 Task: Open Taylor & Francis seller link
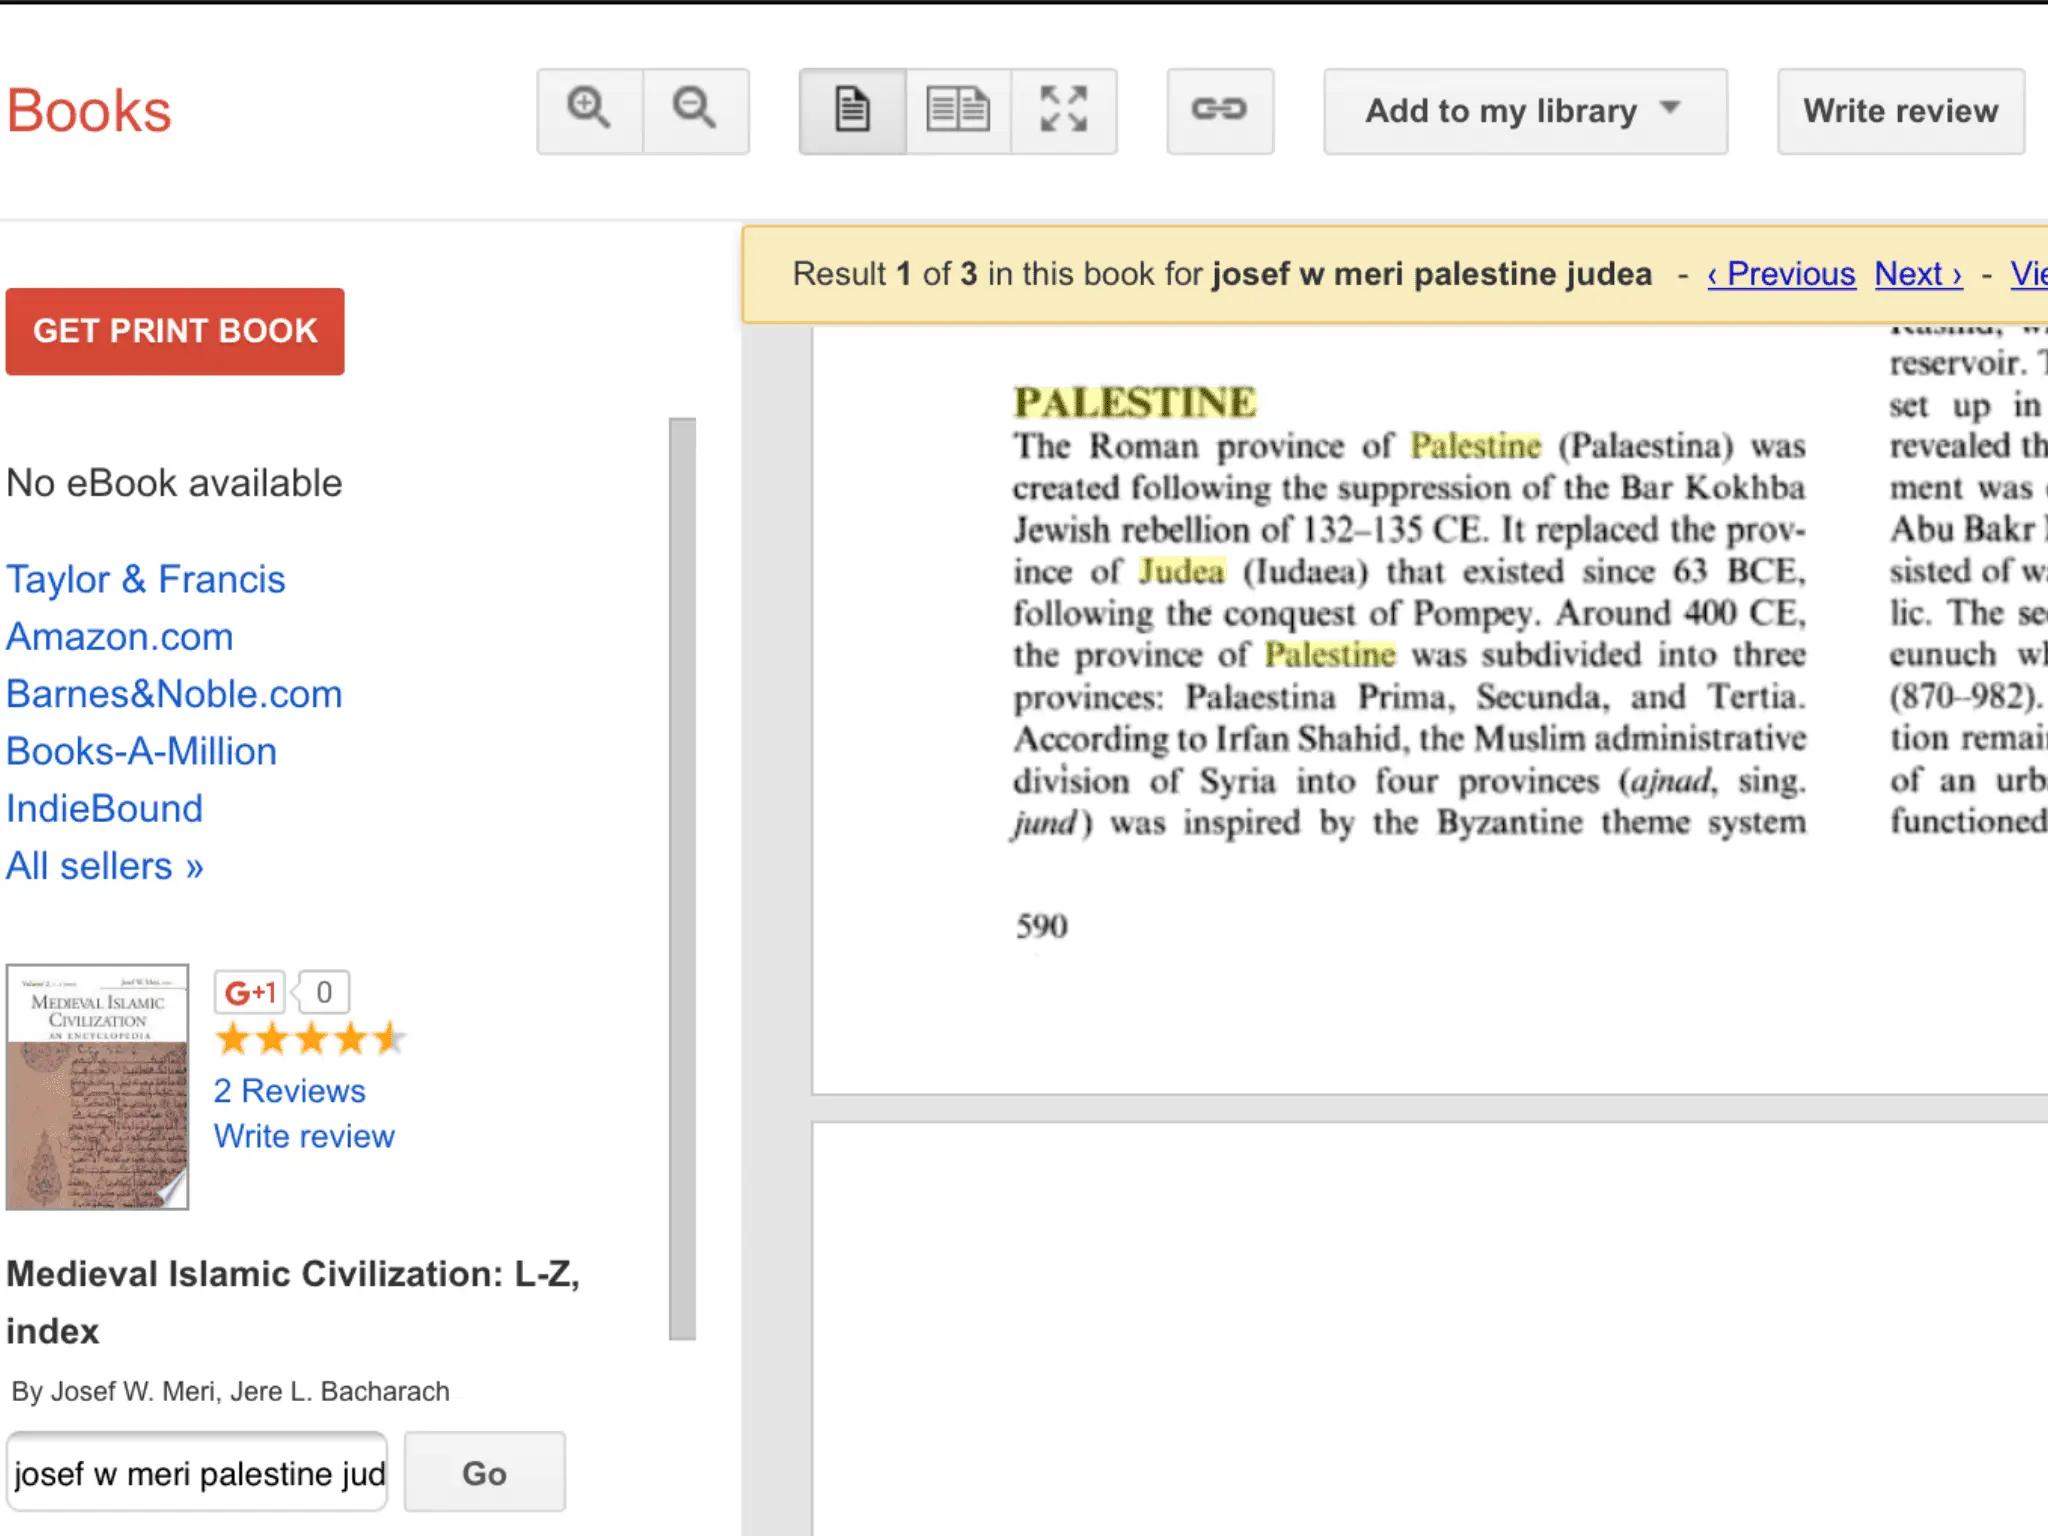pos(146,579)
